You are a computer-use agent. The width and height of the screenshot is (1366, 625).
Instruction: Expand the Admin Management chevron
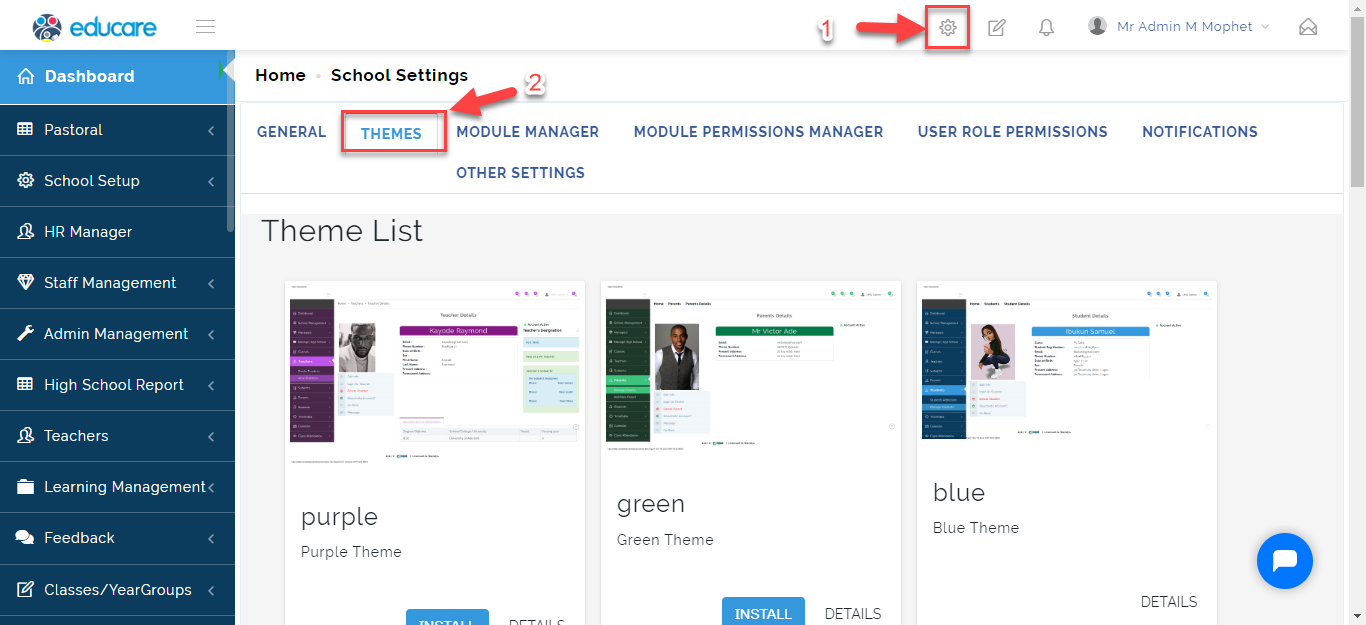211,335
